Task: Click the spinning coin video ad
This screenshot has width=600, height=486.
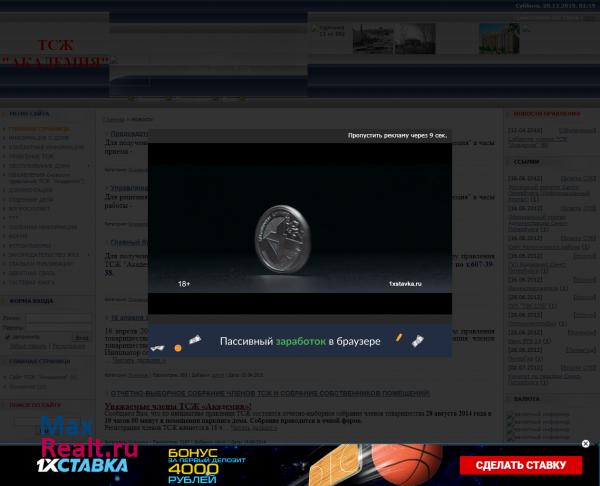Action: pos(300,228)
